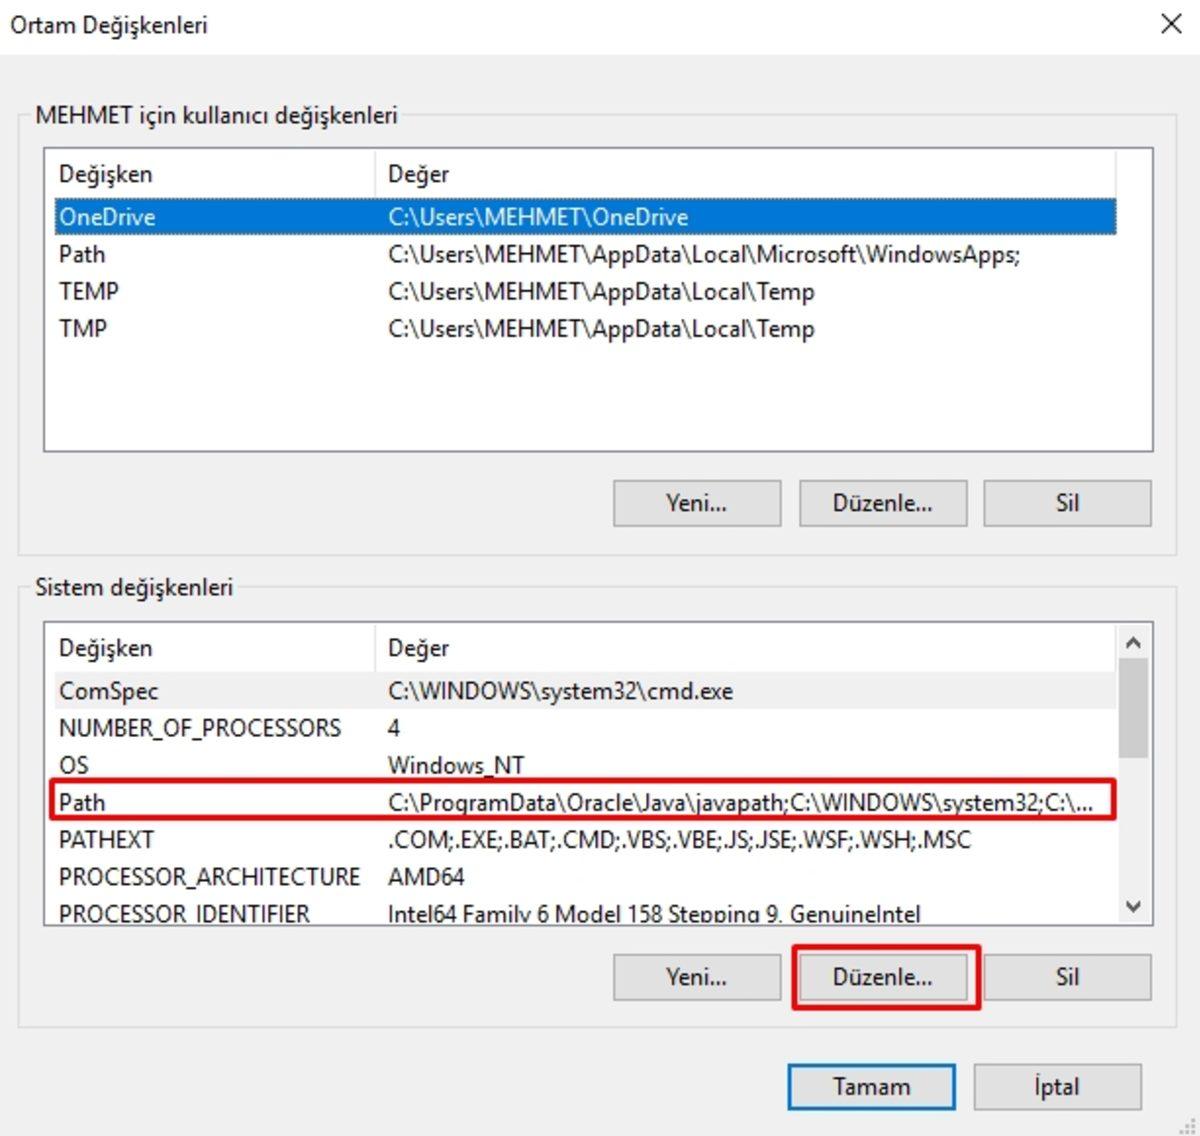This screenshot has height=1136, width=1200.
Task: Select the TEMP user variable
Action: (x=89, y=291)
